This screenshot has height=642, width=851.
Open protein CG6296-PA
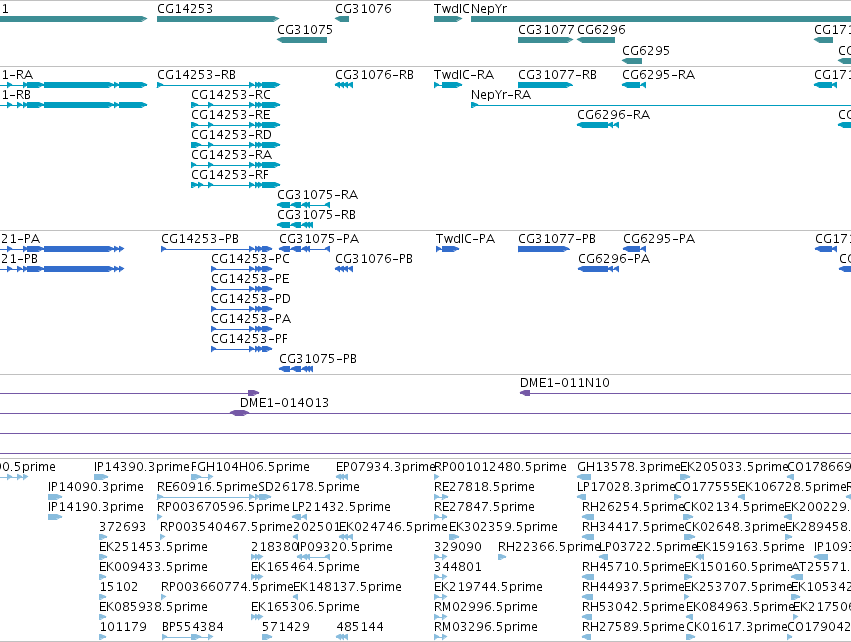[x=614, y=259]
